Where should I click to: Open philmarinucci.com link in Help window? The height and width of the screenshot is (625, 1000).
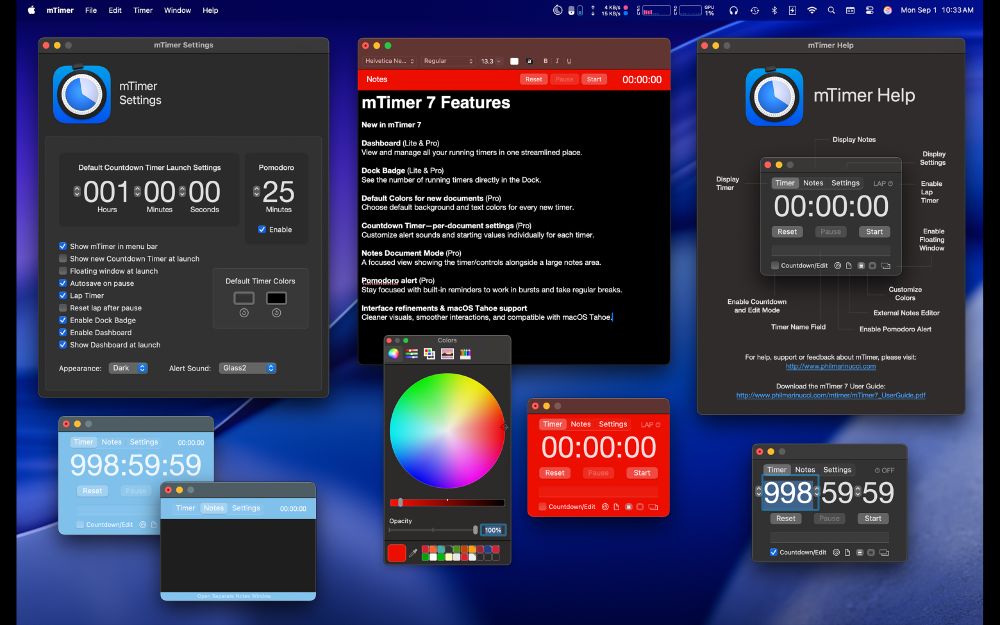[830, 367]
